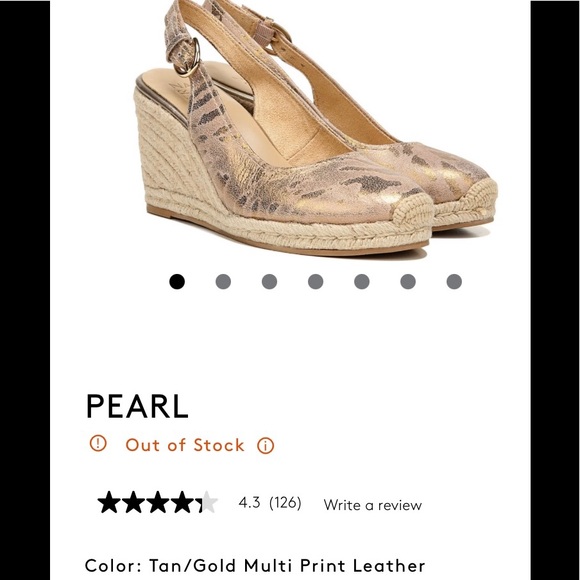Click the info icon after Out of Stock
The height and width of the screenshot is (580, 580).
click(x=266, y=446)
